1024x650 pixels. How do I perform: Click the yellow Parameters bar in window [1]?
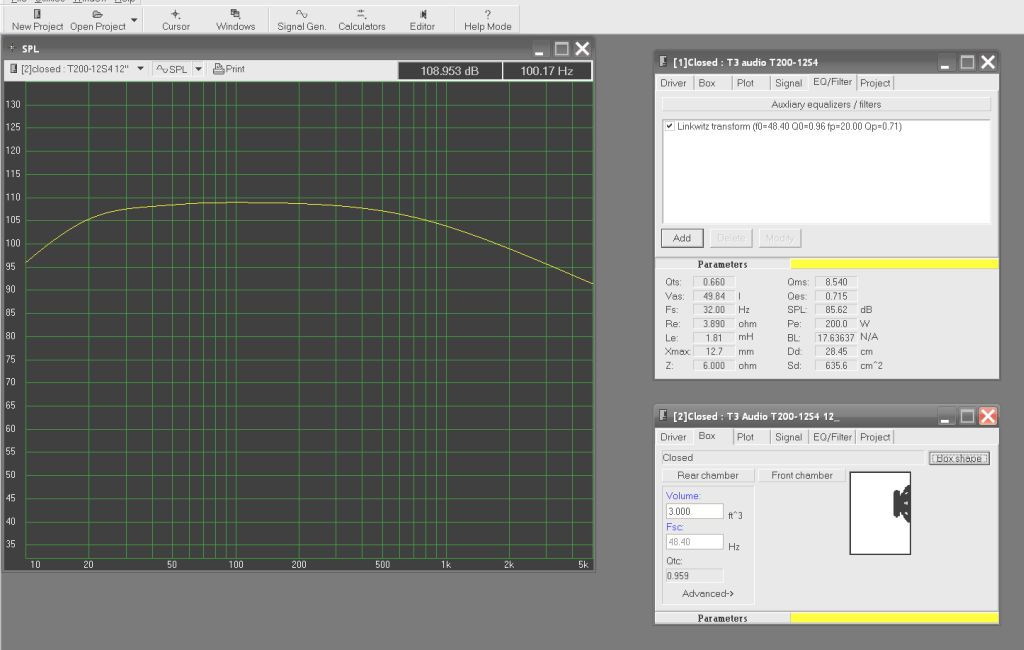(894, 264)
